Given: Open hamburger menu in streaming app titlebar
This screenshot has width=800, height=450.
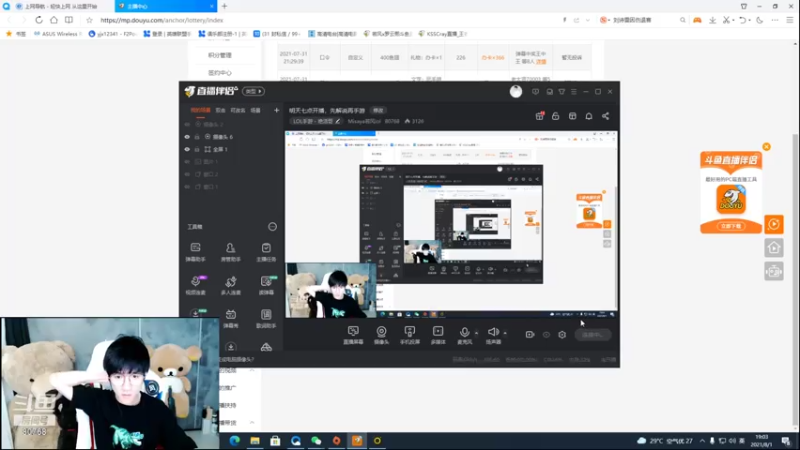Looking at the screenshot, I should pos(574,92).
